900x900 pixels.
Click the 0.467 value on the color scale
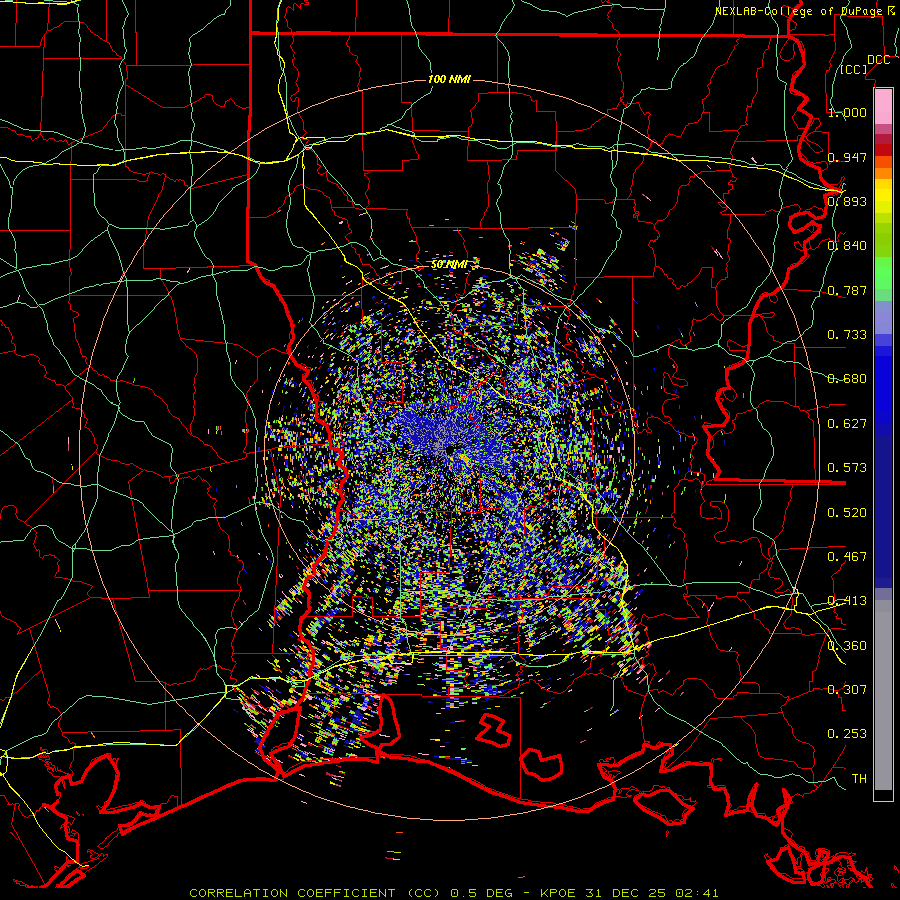pos(847,556)
